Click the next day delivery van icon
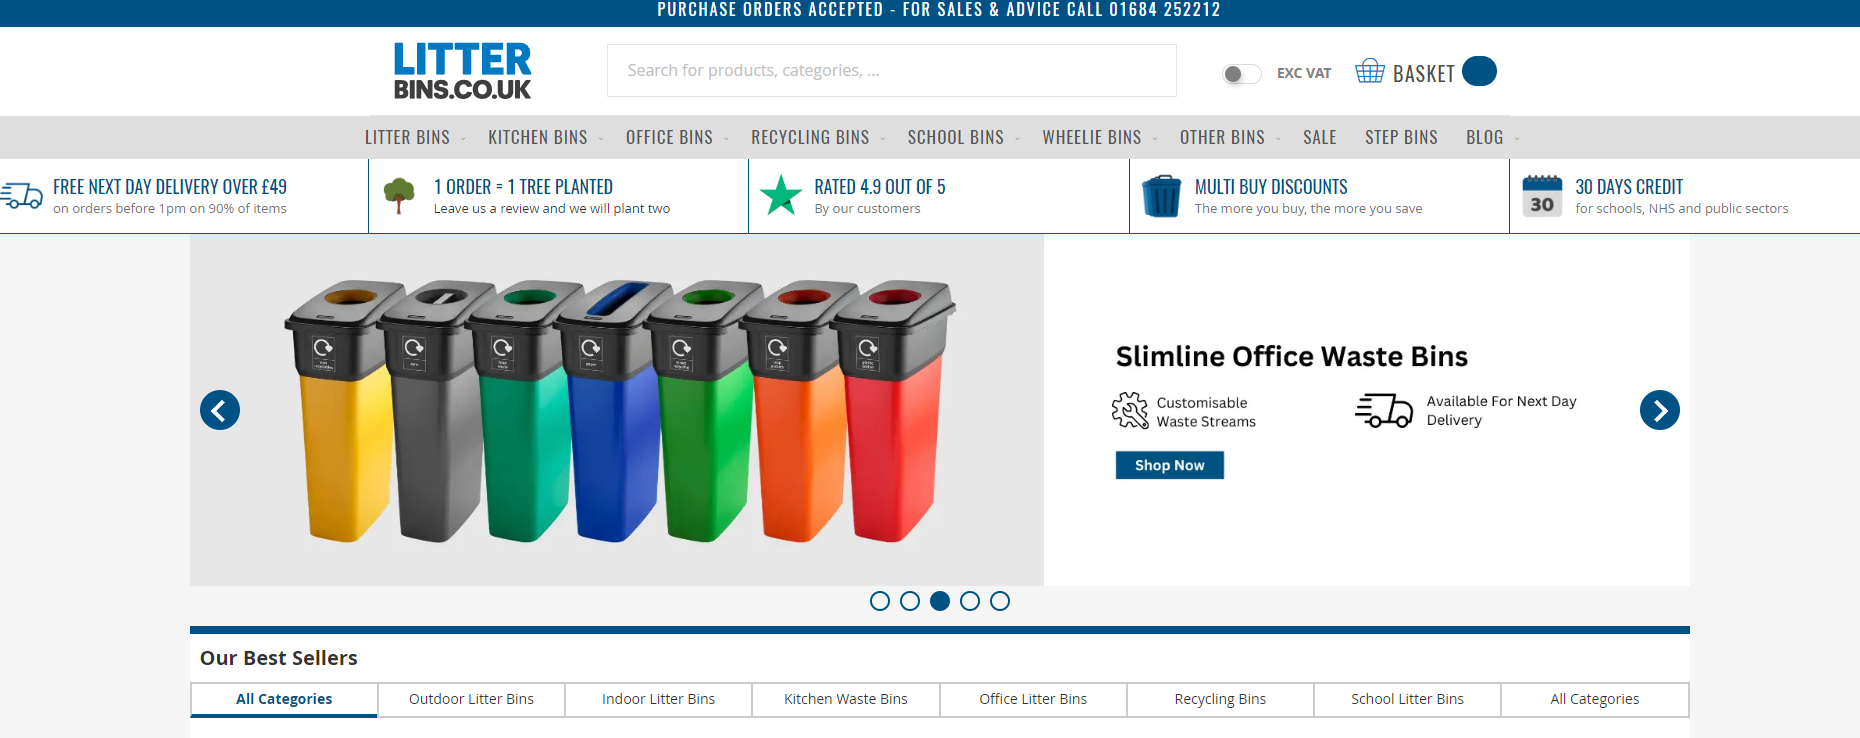Image resolution: width=1860 pixels, height=738 pixels. point(1384,410)
